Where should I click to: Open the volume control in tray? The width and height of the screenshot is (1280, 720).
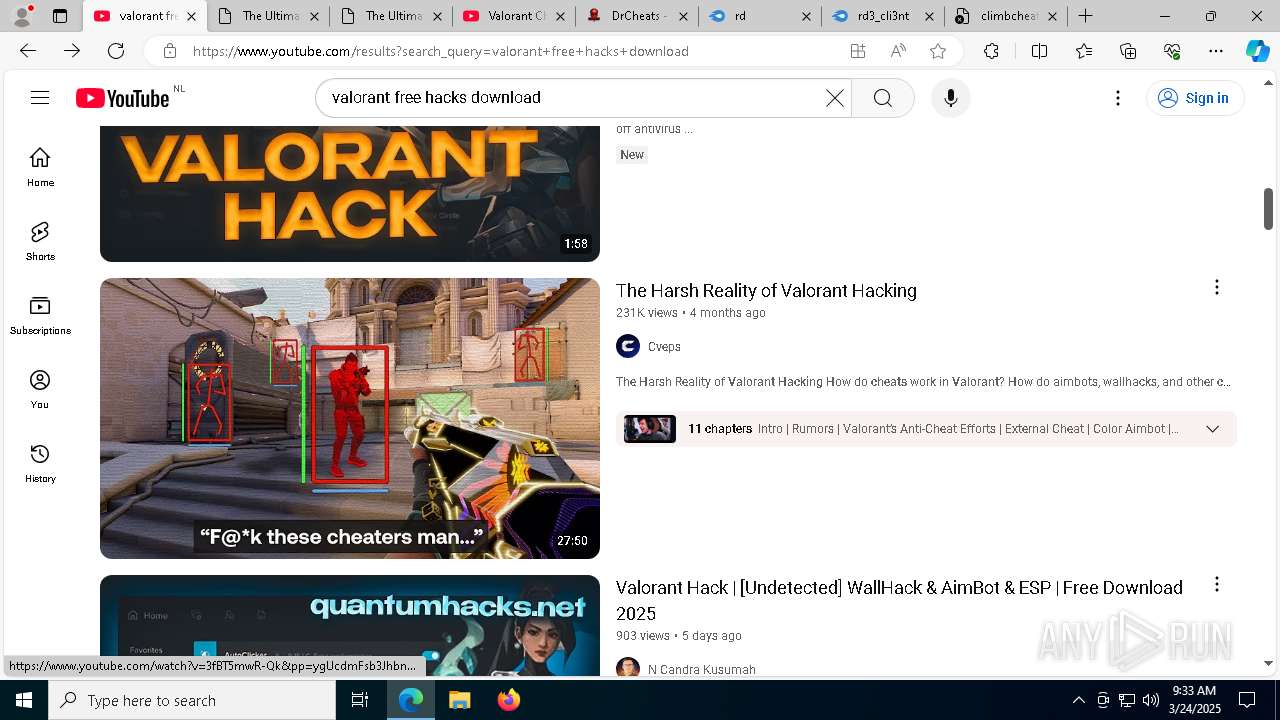coord(1150,700)
